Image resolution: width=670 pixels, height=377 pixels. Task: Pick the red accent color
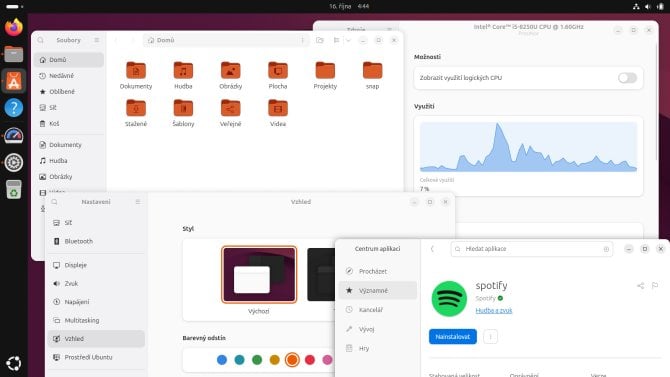pyautogui.click(x=310, y=360)
